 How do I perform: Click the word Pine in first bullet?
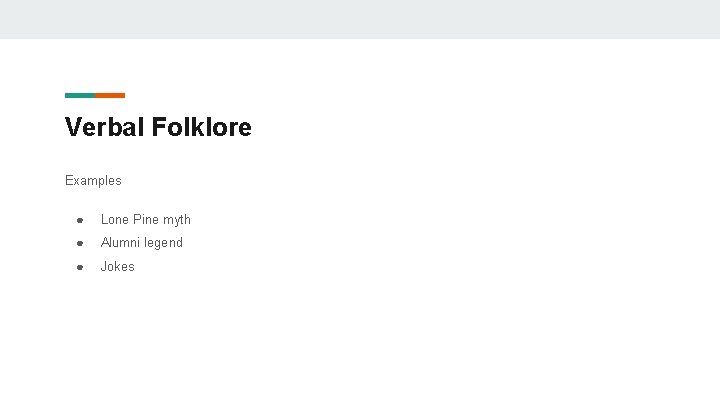coord(146,220)
